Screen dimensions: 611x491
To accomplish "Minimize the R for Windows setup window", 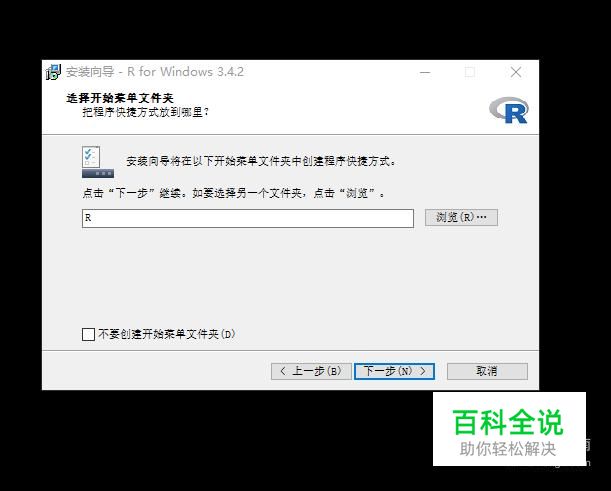I will pyautogui.click(x=425, y=72).
